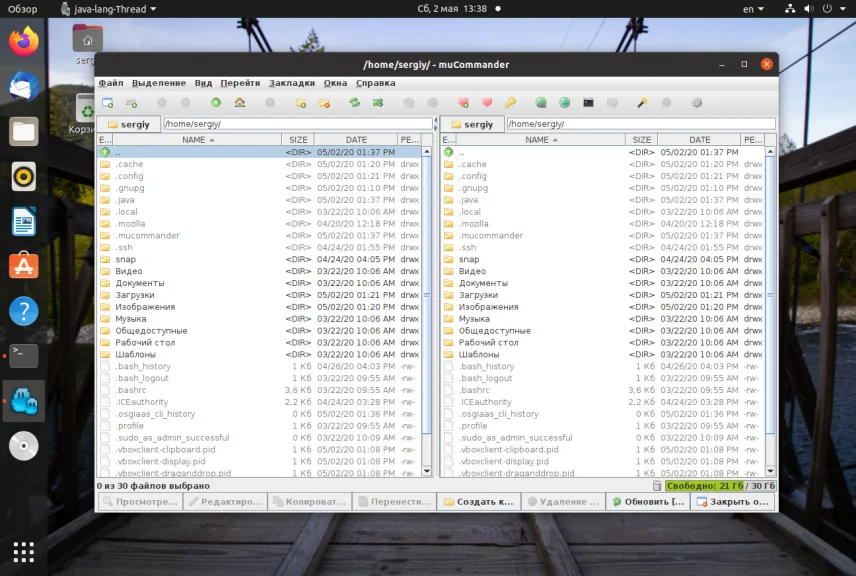
Task: Go to parent folder using green arrow icon
Action: [x=215, y=103]
